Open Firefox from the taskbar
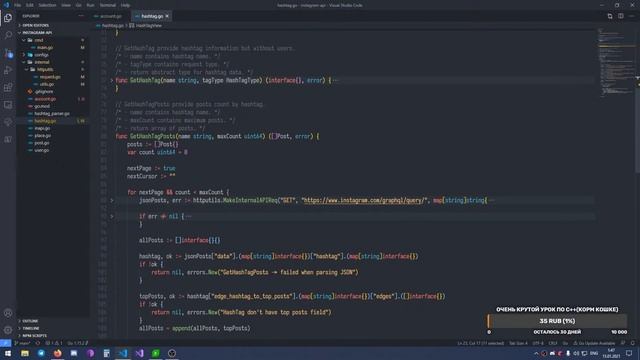This screenshot has height=360, width=640. (x=58, y=353)
